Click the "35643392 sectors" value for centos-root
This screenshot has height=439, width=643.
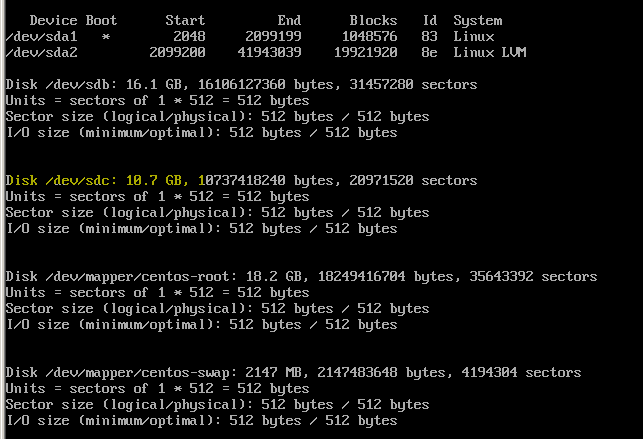533,276
